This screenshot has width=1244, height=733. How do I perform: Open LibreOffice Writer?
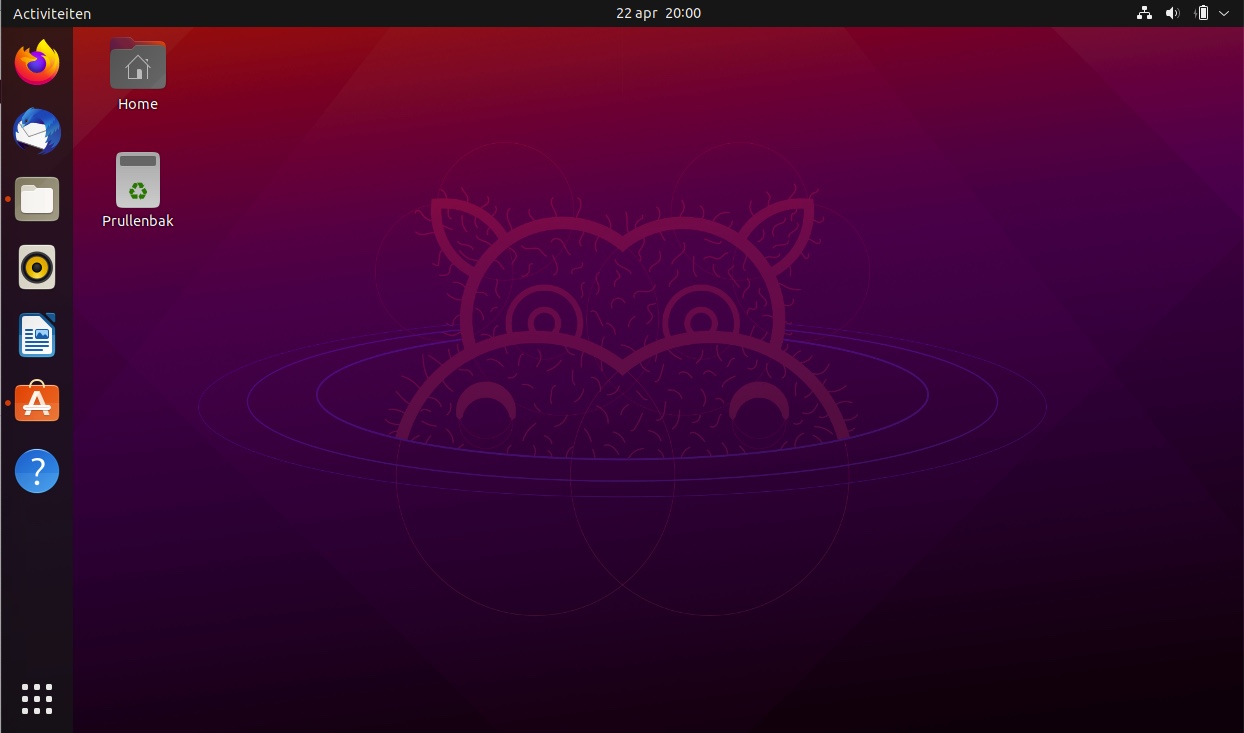pos(37,335)
